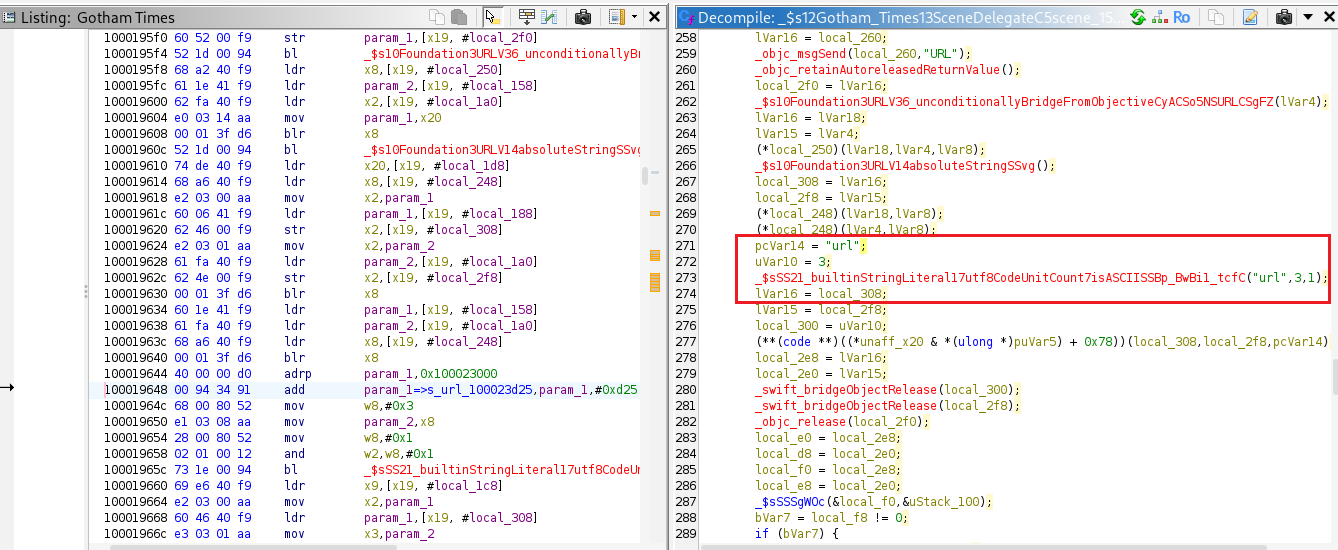1338x550 pixels.
Task: Open the browser field formatter icon
Action: [526, 17]
